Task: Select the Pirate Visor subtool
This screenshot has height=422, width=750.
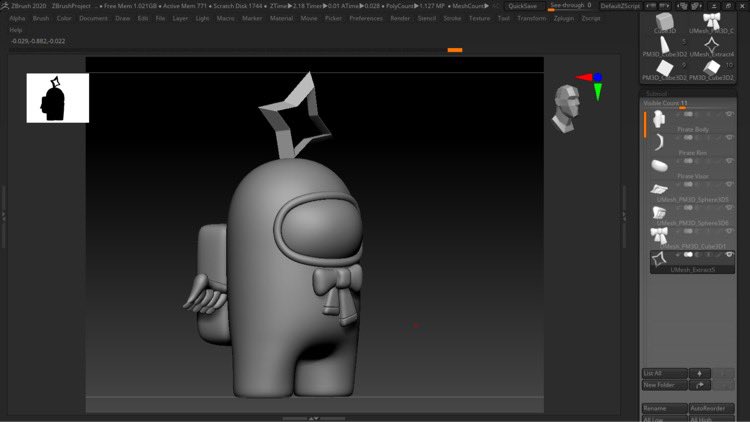Action: (x=692, y=168)
